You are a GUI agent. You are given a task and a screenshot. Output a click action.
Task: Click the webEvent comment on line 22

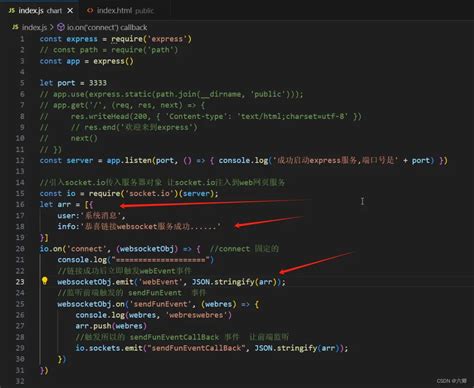pyautogui.click(x=124, y=271)
